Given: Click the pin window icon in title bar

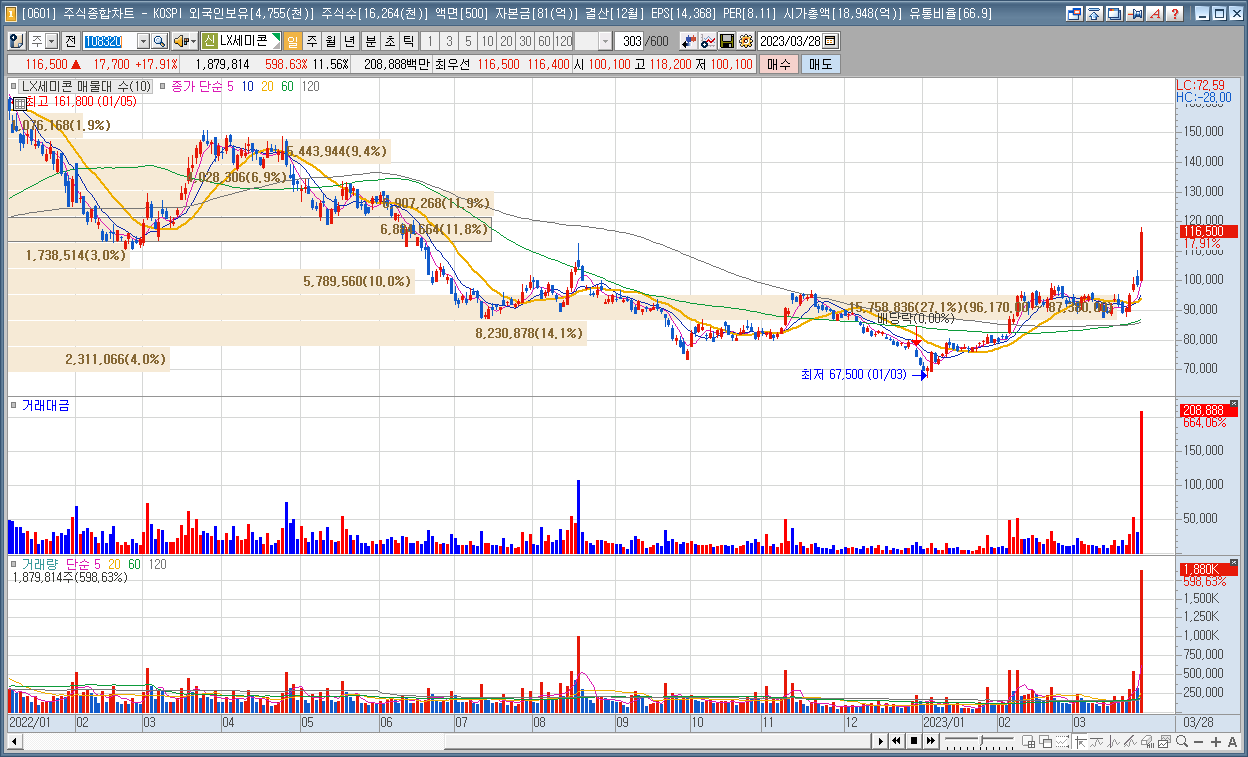Looking at the screenshot, I should [x=1134, y=14].
